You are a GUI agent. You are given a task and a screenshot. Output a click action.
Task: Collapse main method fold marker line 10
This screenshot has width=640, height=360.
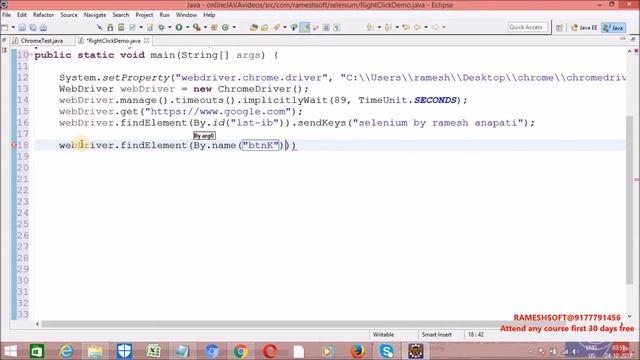(x=31, y=55)
